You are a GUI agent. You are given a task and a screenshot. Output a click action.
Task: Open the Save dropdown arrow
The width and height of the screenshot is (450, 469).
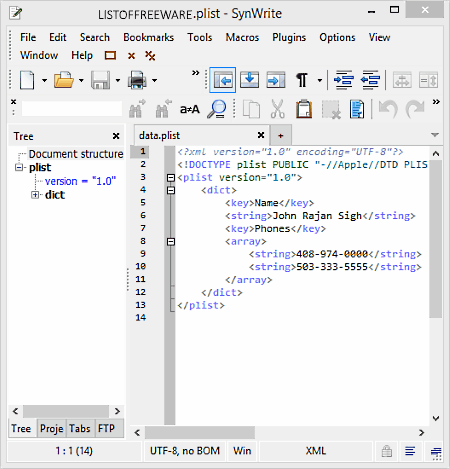tap(118, 80)
